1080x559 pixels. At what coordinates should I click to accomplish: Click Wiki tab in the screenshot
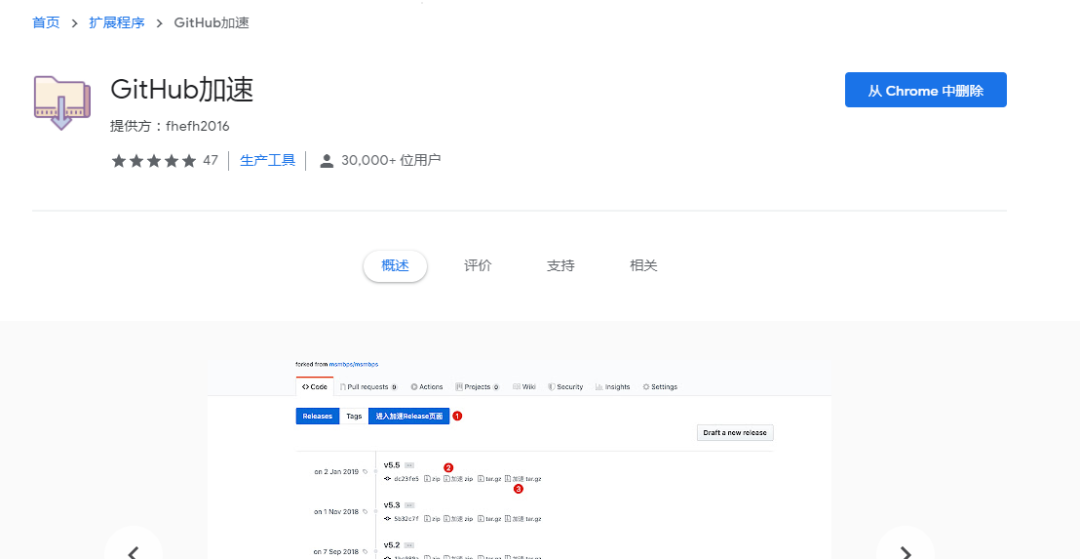point(524,387)
